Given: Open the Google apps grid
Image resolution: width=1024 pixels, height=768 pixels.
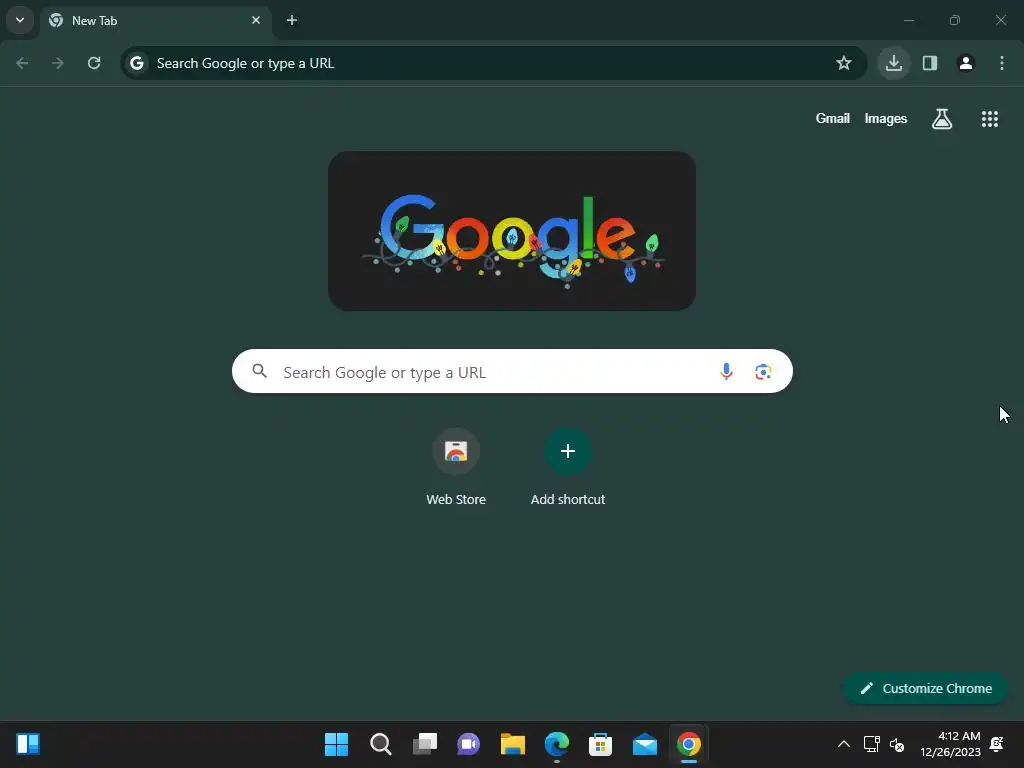Looking at the screenshot, I should pyautogui.click(x=990, y=119).
